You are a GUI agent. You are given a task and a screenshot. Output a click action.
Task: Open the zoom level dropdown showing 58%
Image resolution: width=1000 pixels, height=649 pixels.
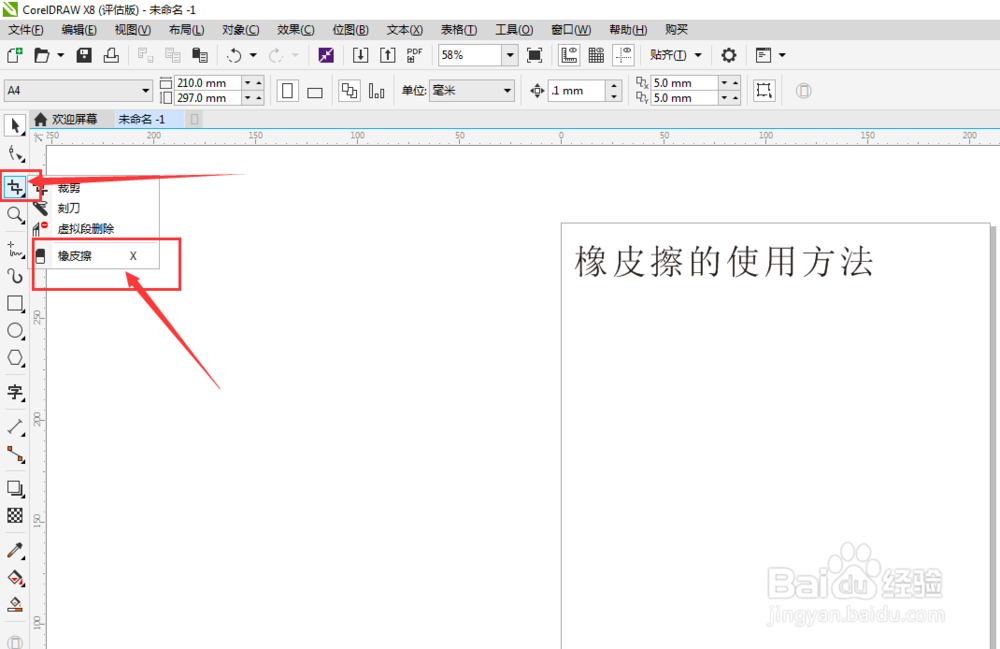click(509, 55)
